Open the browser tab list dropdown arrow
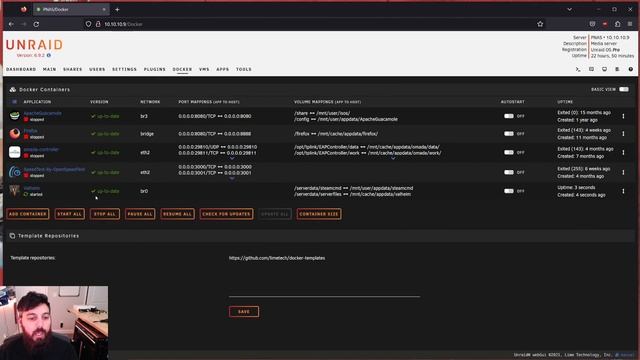640x360 pixels. coord(569,9)
